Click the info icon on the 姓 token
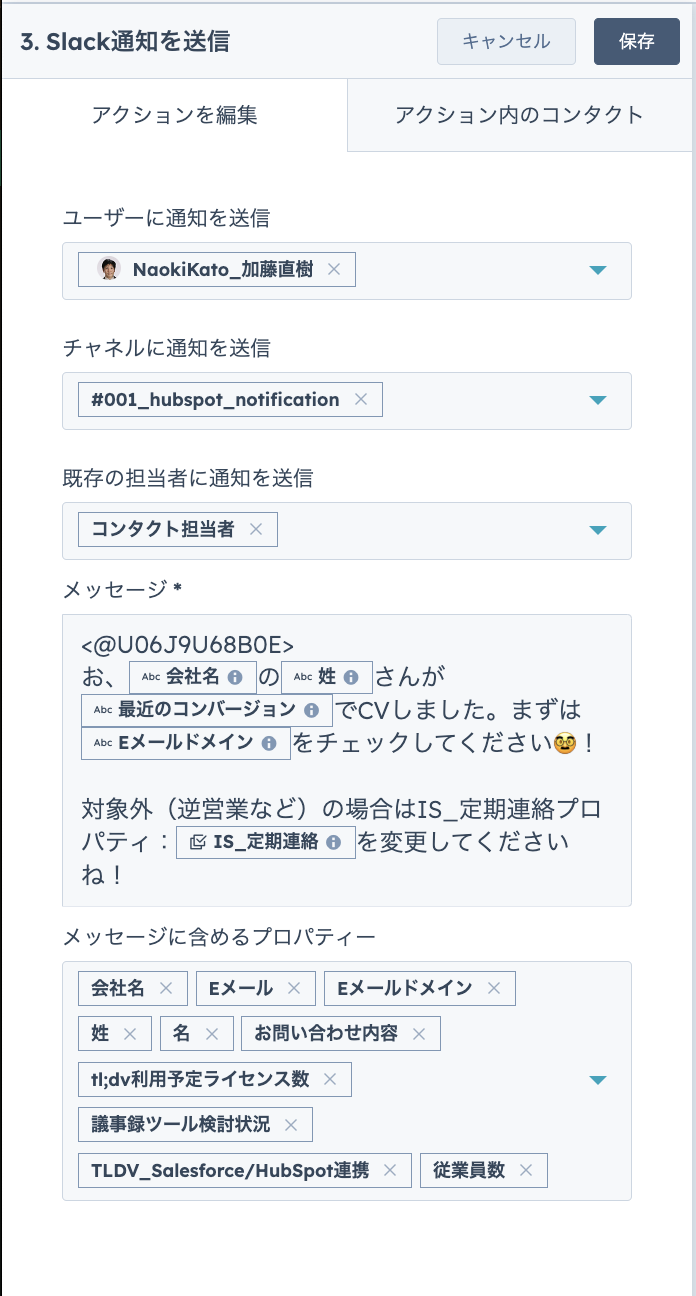This screenshot has width=696, height=1296. point(351,676)
